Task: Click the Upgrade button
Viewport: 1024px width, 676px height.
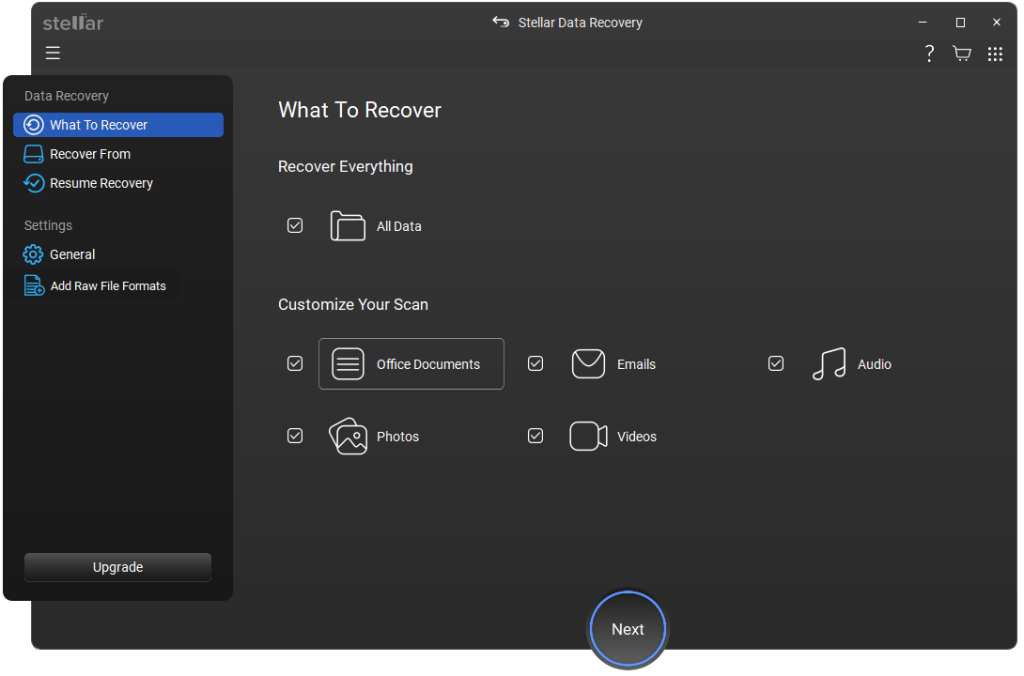Action: pyautogui.click(x=117, y=567)
